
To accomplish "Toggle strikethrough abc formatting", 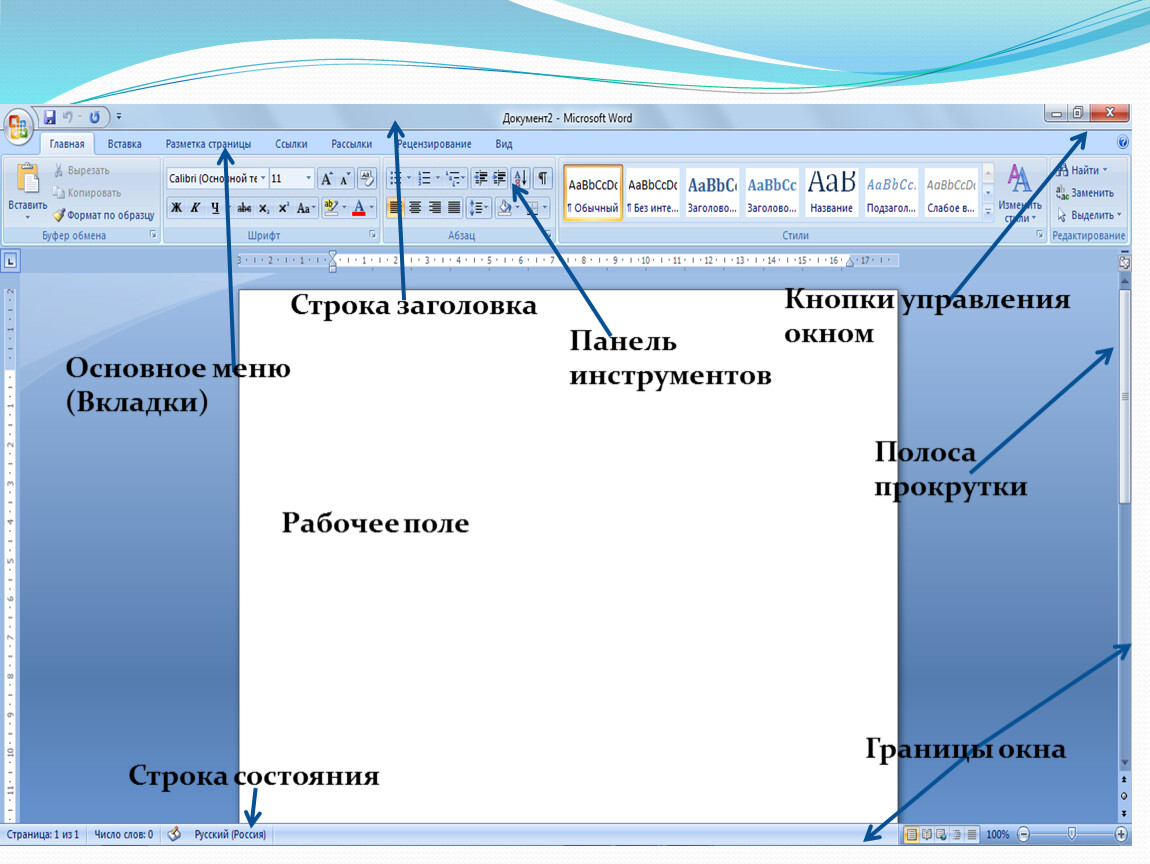I will click(x=244, y=208).
